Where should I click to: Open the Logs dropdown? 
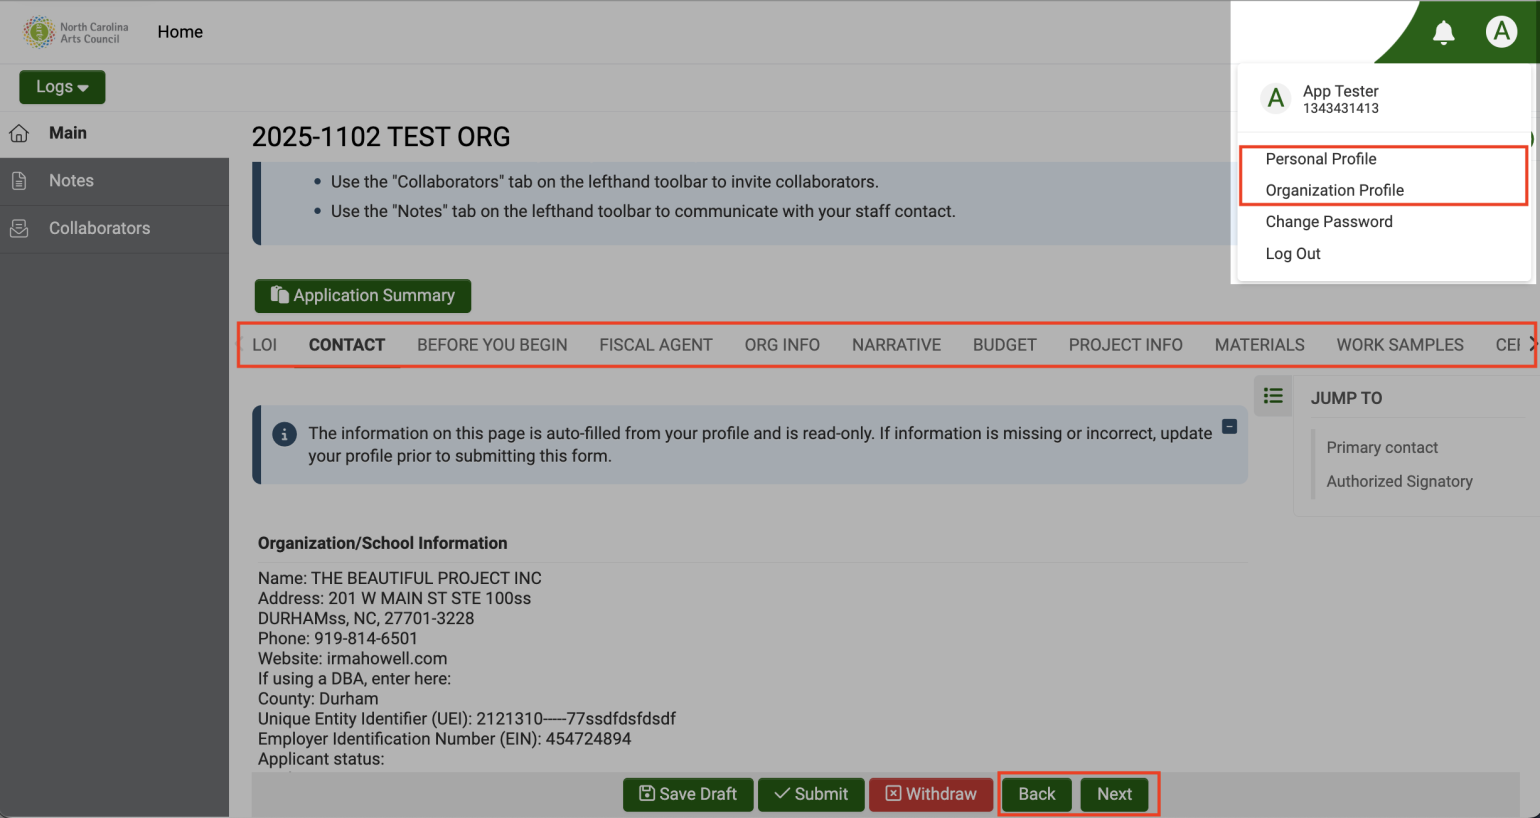click(x=62, y=87)
